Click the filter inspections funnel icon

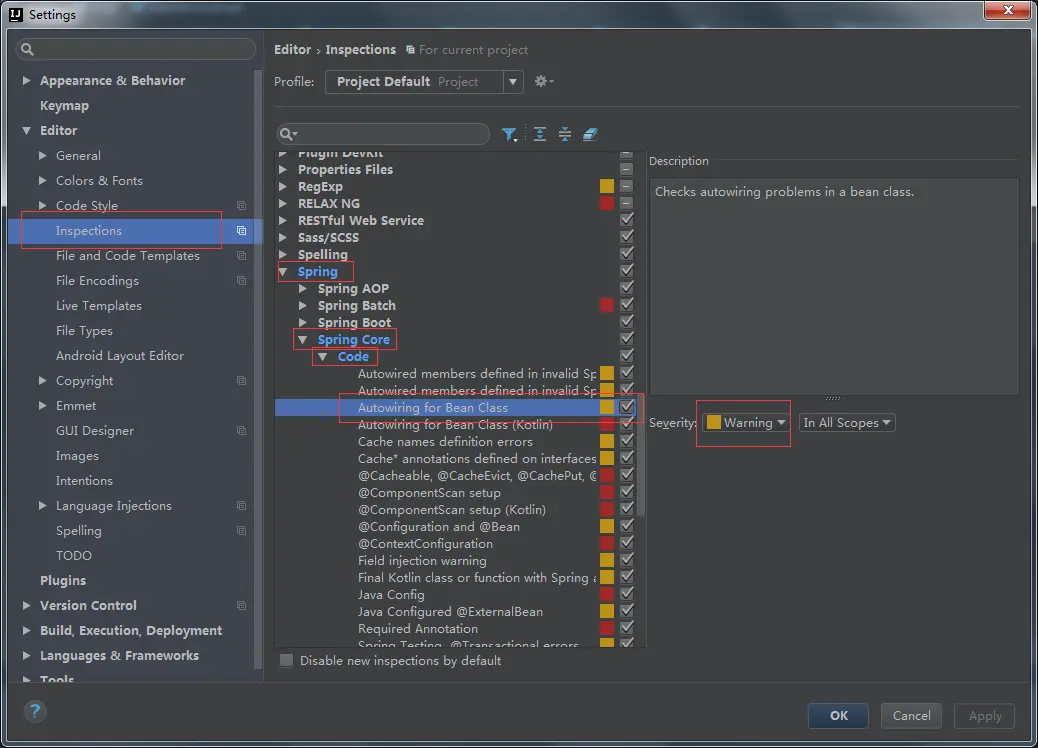[508, 134]
